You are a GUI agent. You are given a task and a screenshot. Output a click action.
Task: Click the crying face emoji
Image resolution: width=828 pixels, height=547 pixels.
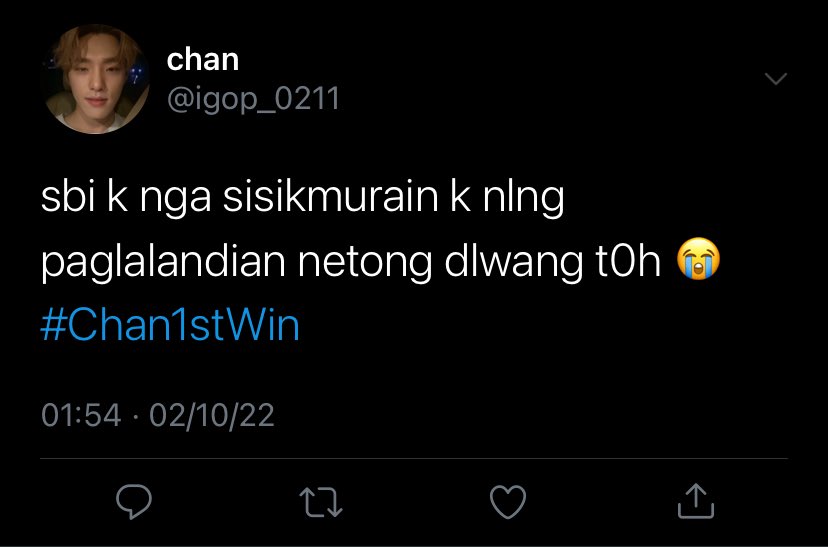698,259
